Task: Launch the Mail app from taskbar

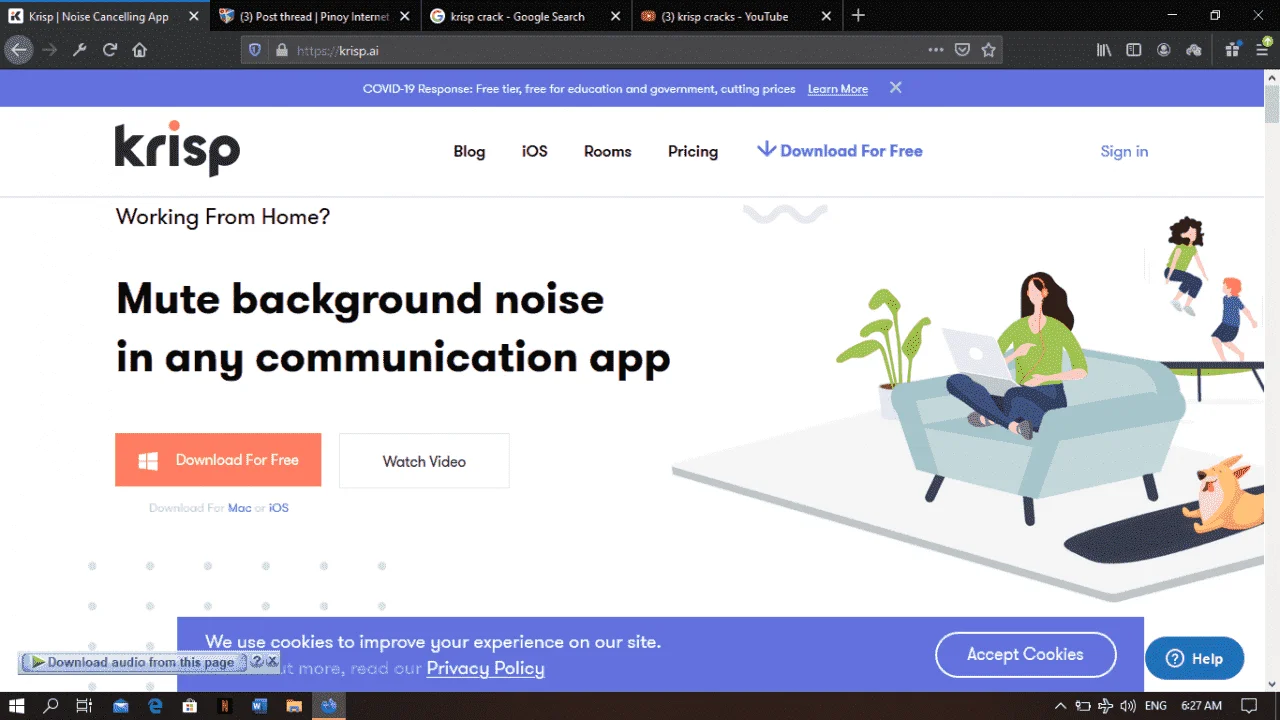Action: pyautogui.click(x=121, y=706)
